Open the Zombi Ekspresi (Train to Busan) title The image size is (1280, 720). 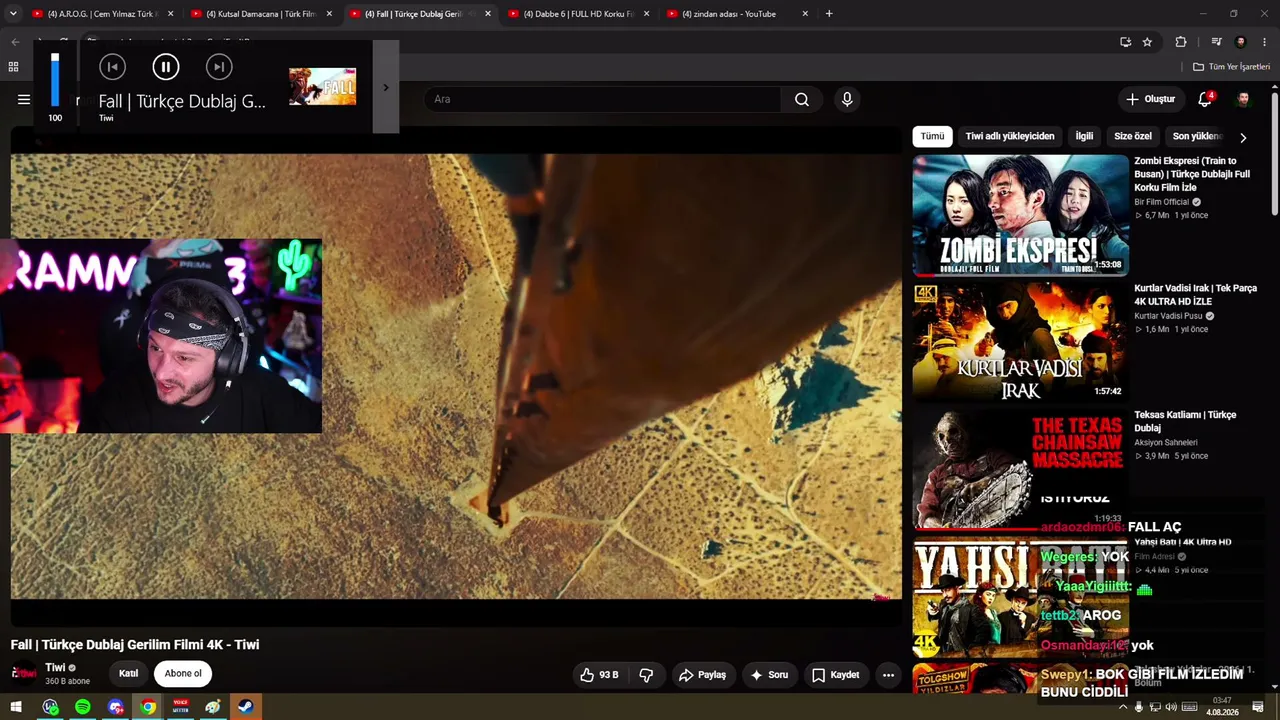(1192, 174)
